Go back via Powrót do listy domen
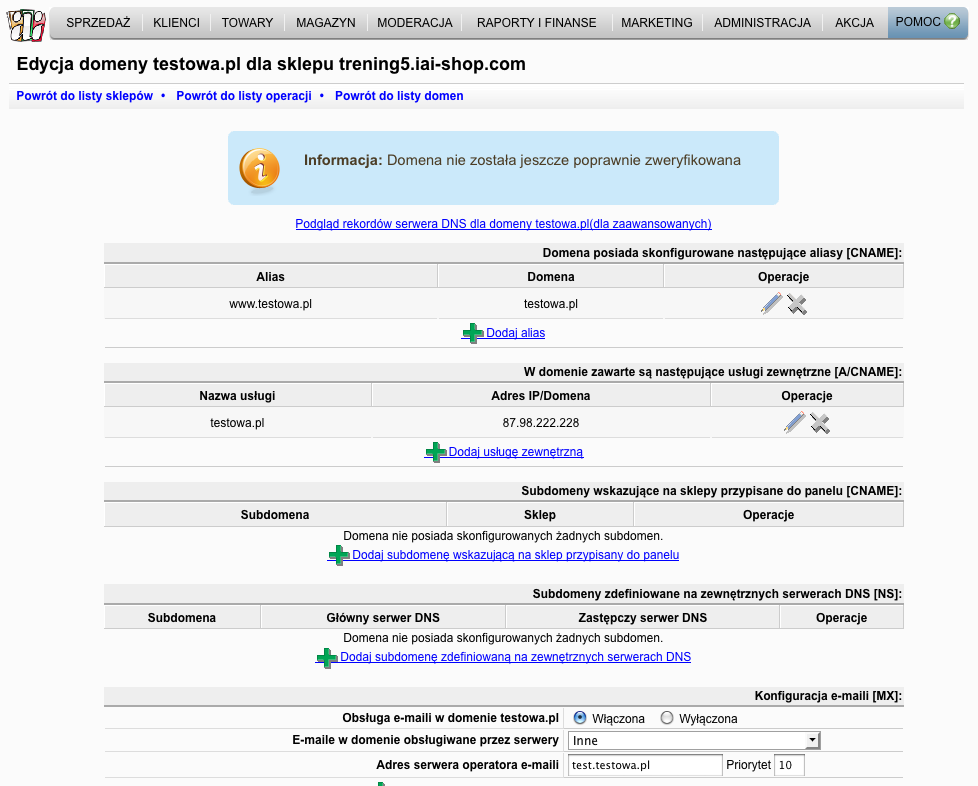The image size is (978, 786). point(399,96)
